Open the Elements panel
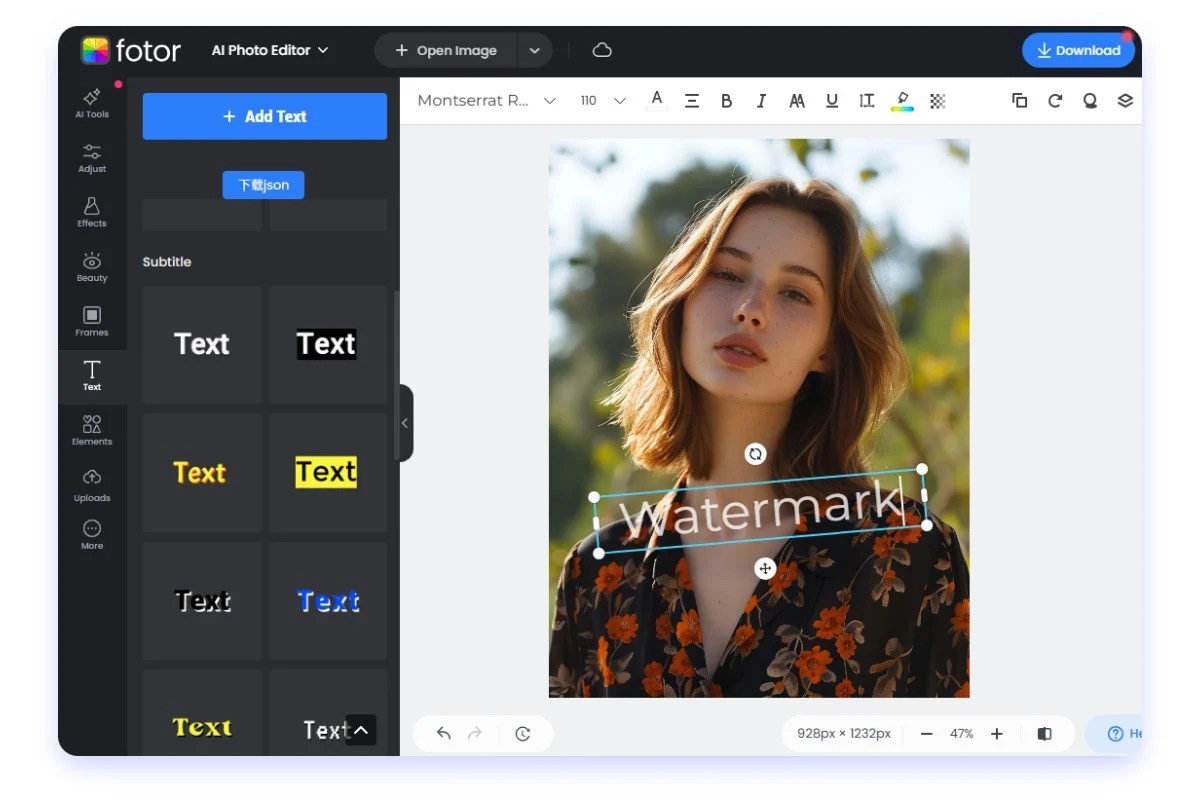Image resolution: width=1200 pixels, height=800 pixels. [x=91, y=430]
